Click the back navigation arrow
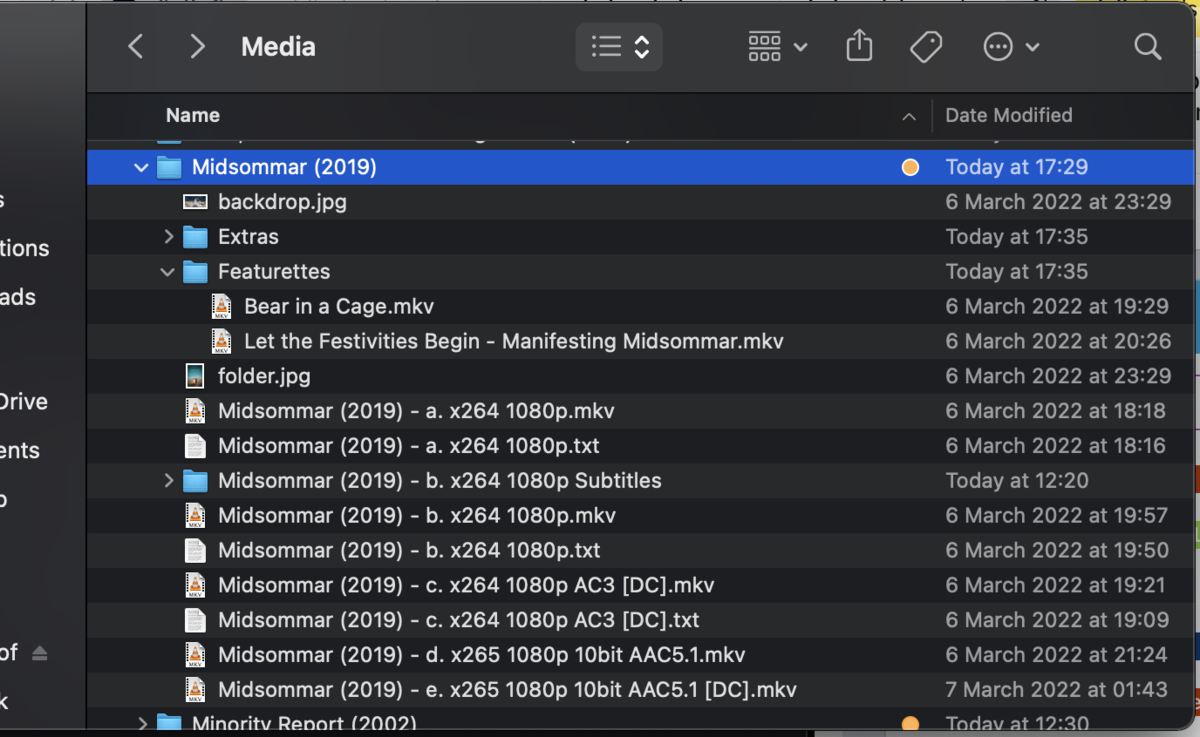This screenshot has width=1200, height=737. click(x=135, y=46)
